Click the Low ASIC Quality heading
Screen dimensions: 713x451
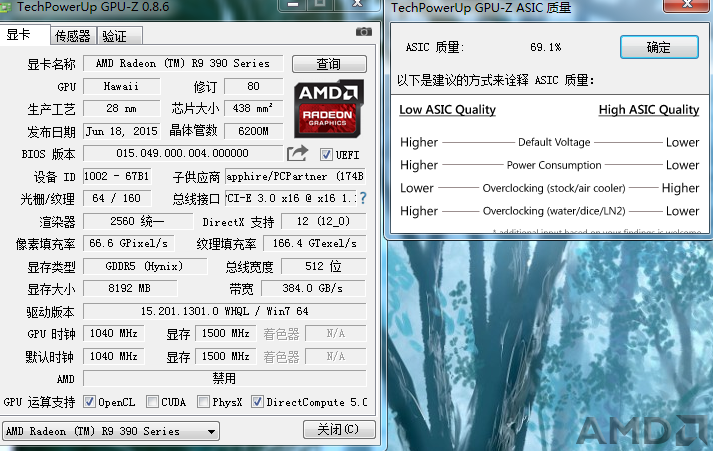[447, 110]
